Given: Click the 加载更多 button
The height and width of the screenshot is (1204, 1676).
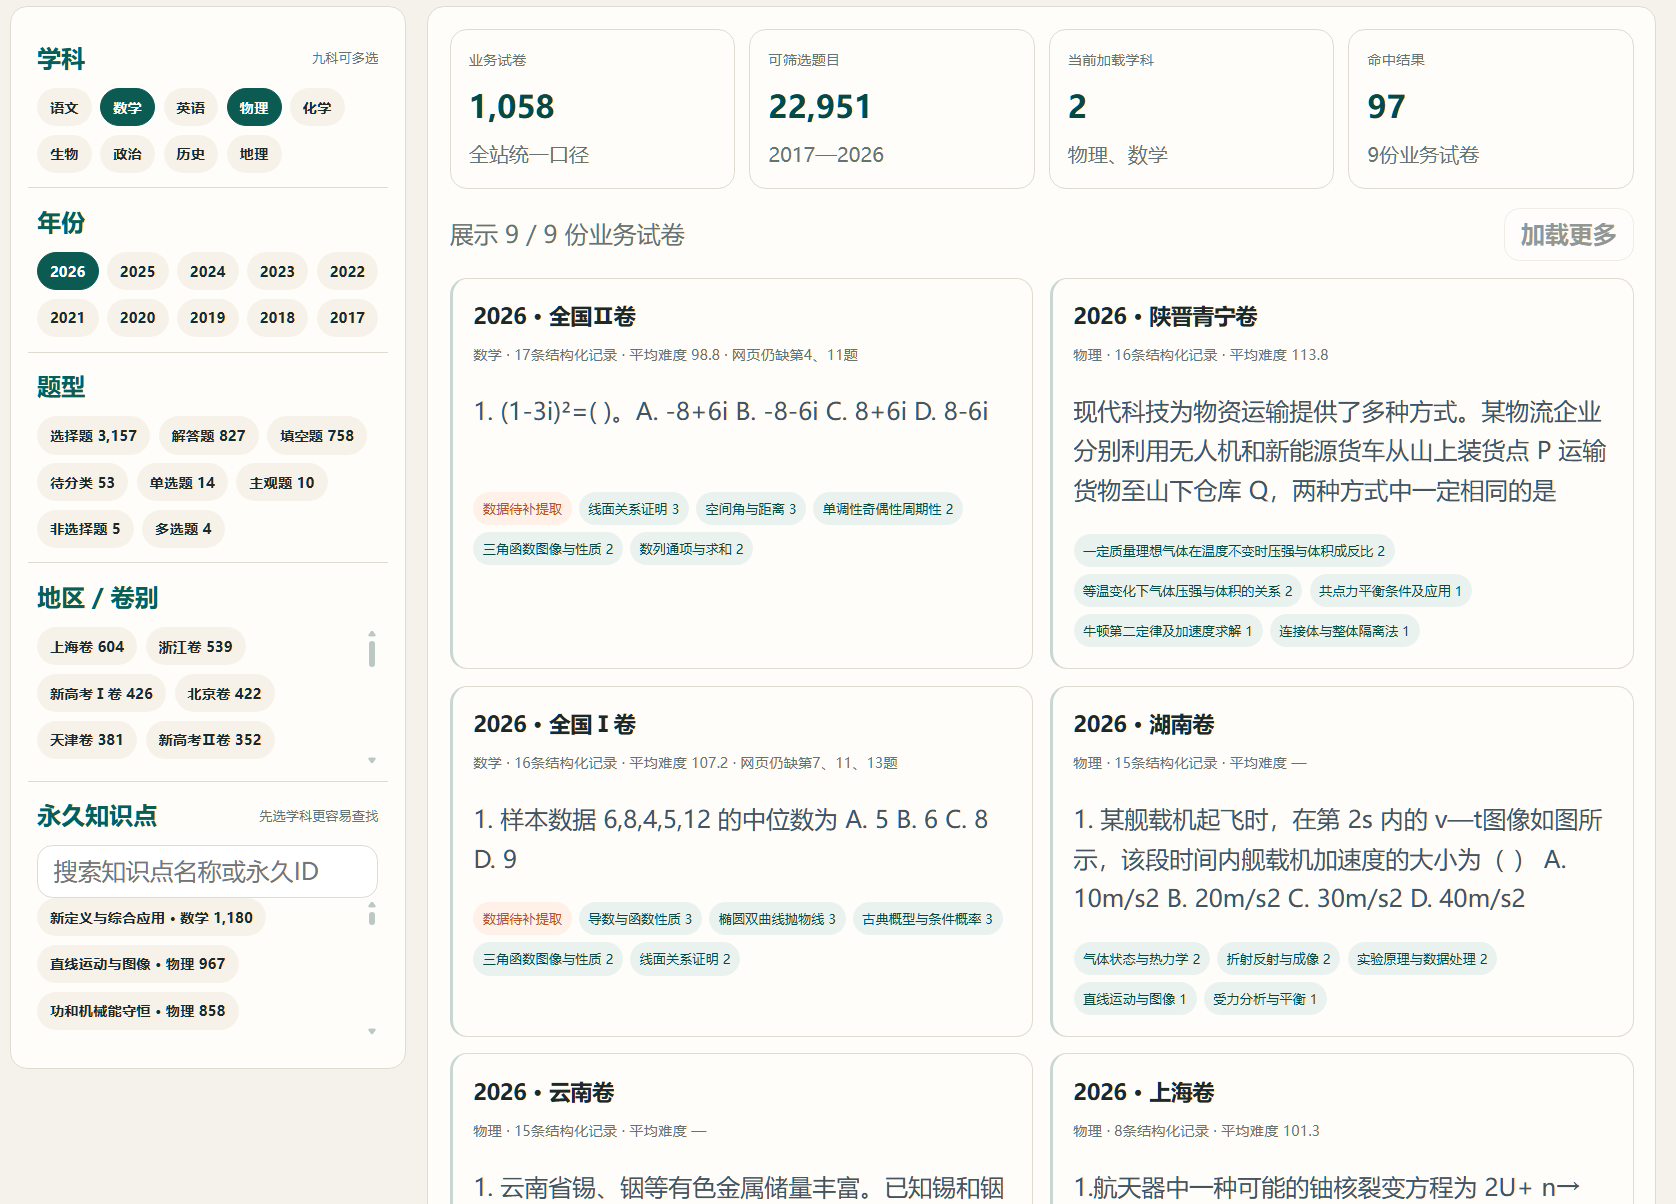Looking at the screenshot, I should click(x=1568, y=235).
